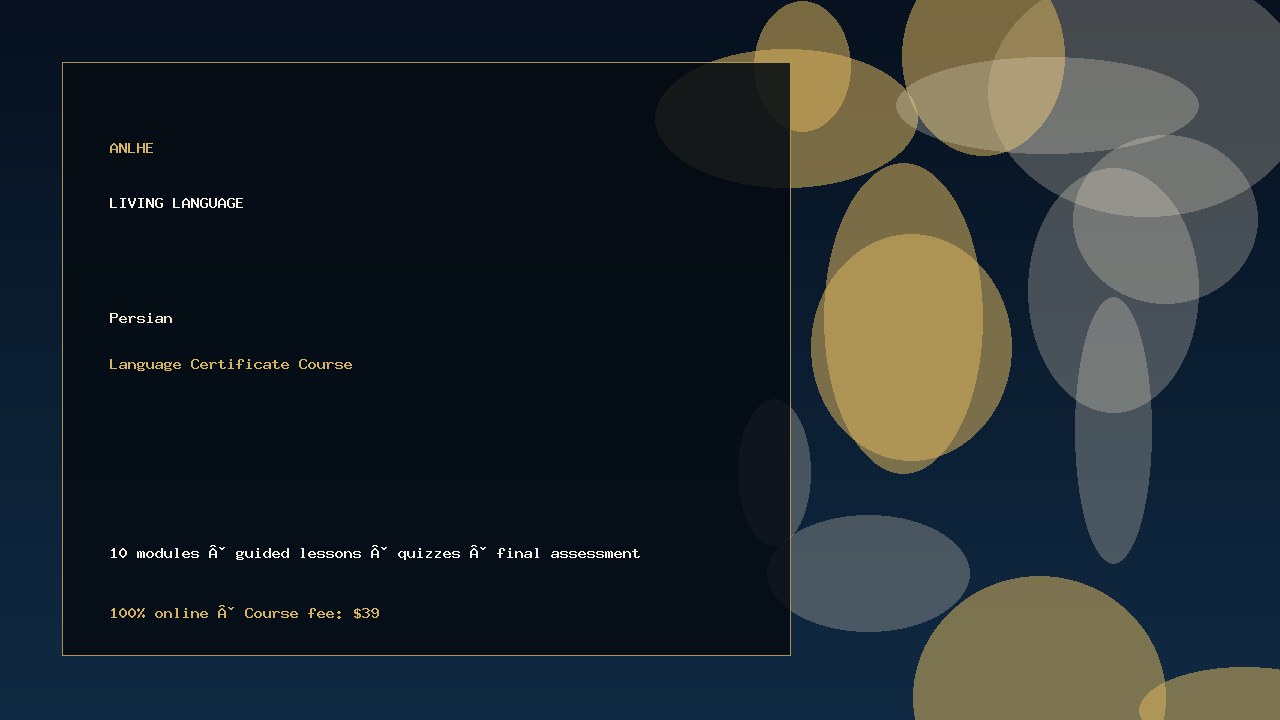This screenshot has width=1280, height=720.
Task: Click the Persian course title
Action: click(x=141, y=318)
